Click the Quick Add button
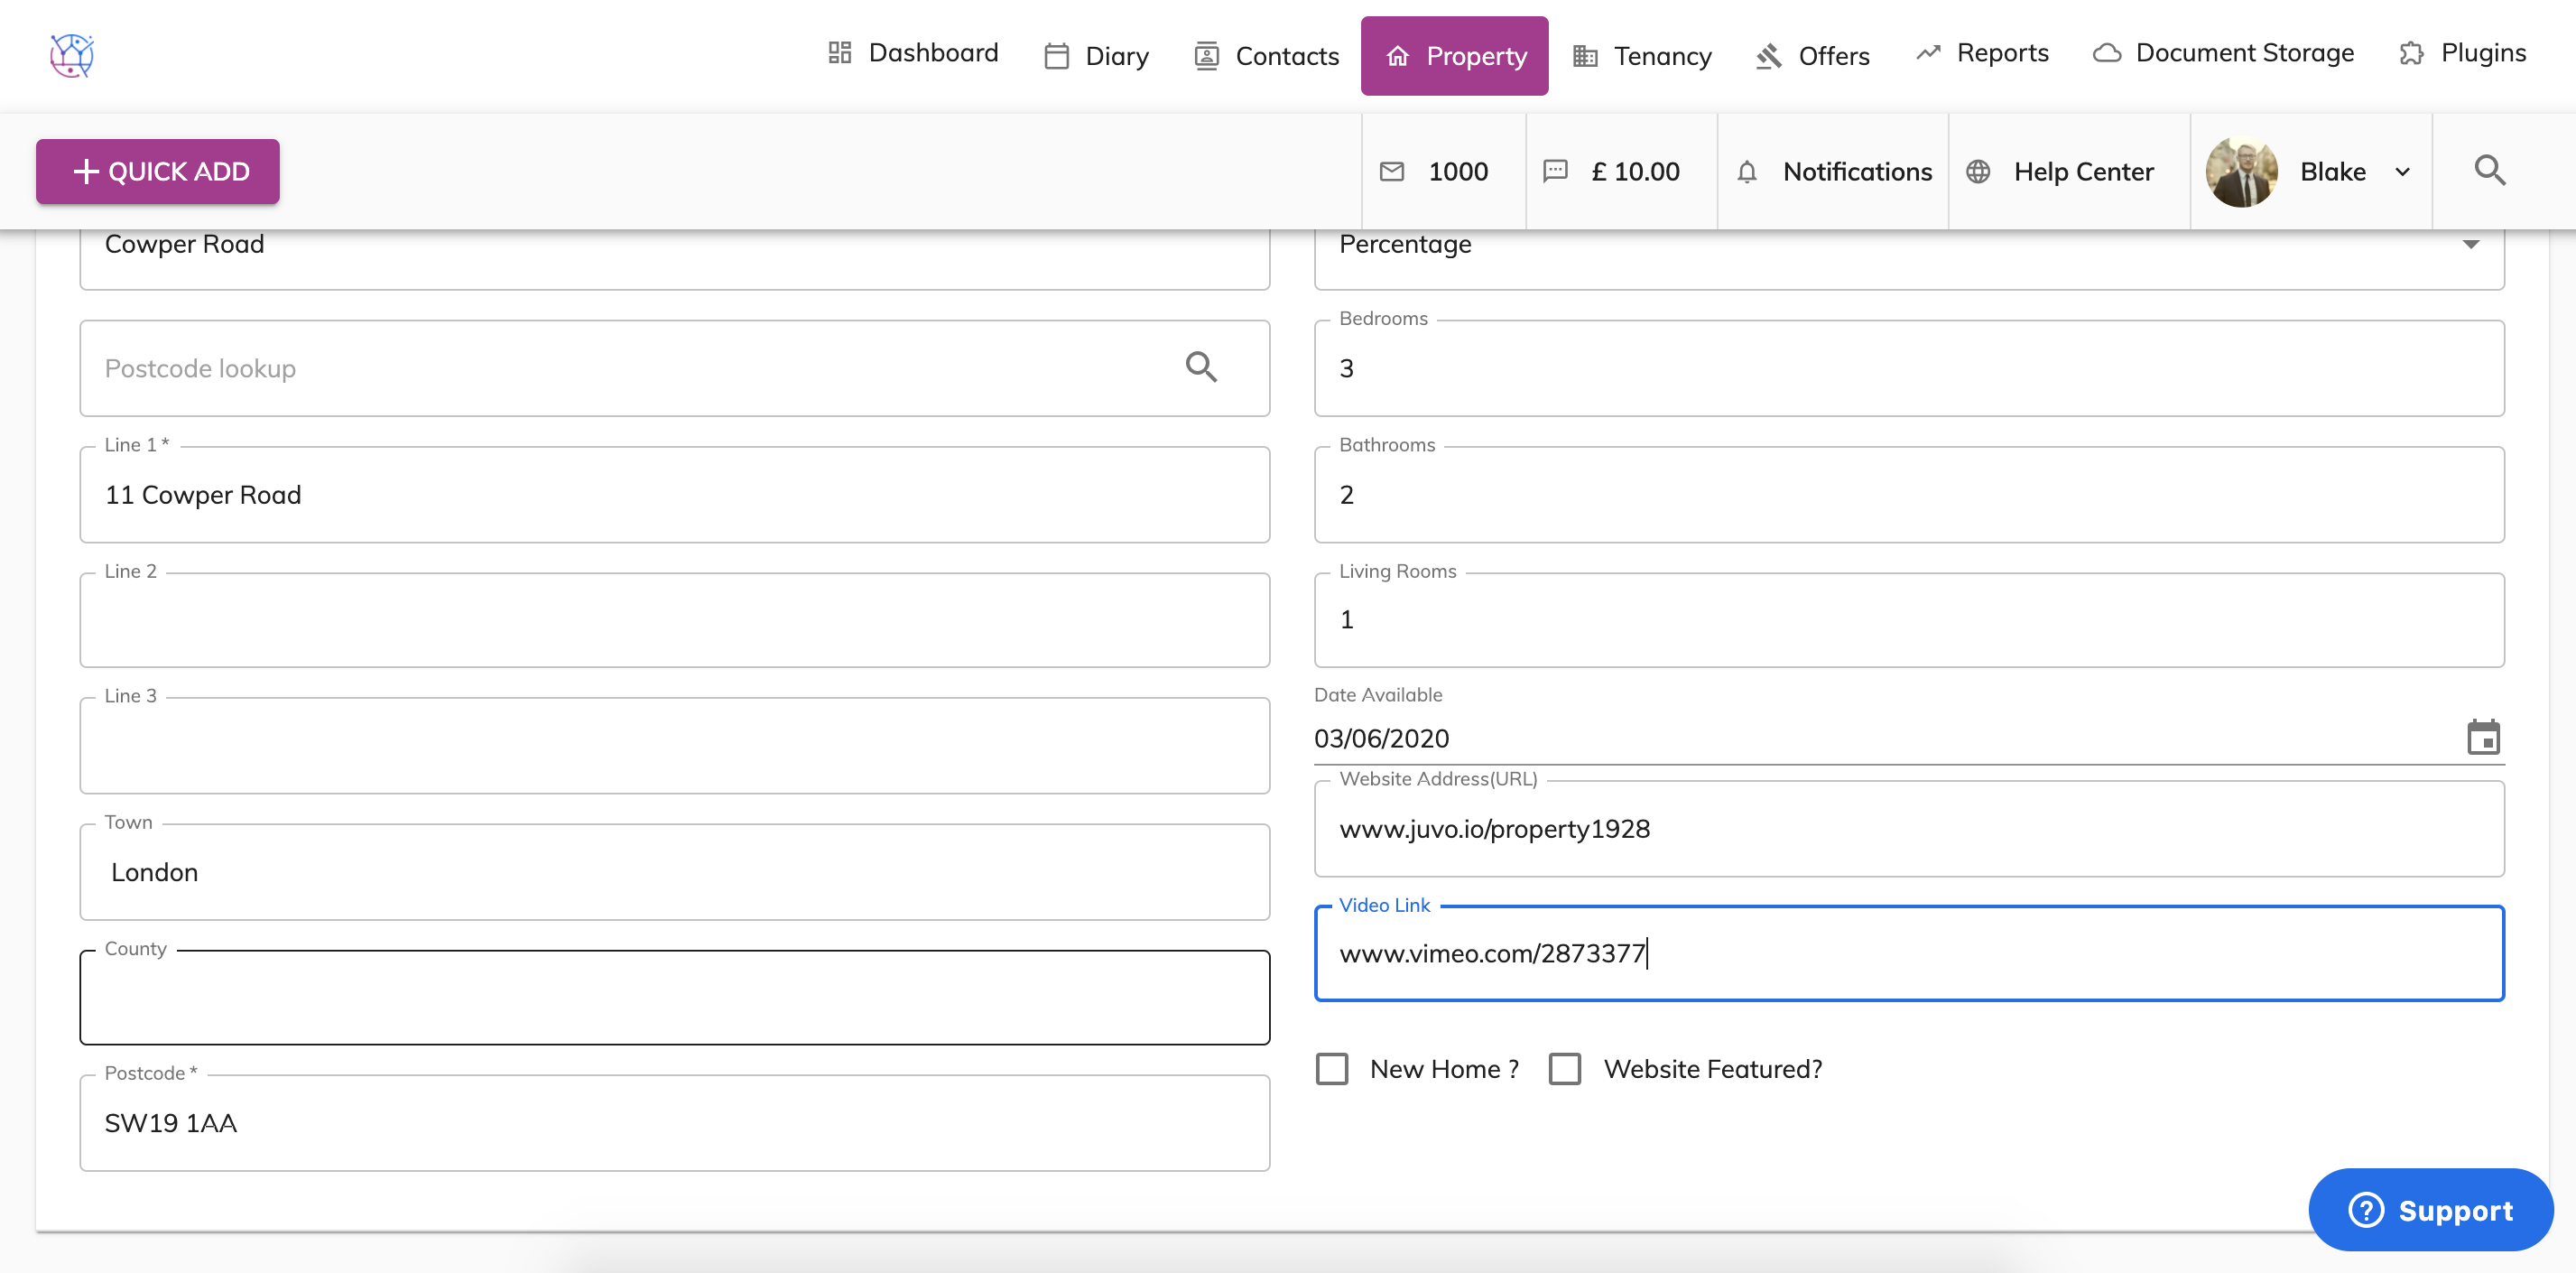Image resolution: width=2576 pixels, height=1273 pixels. point(158,172)
